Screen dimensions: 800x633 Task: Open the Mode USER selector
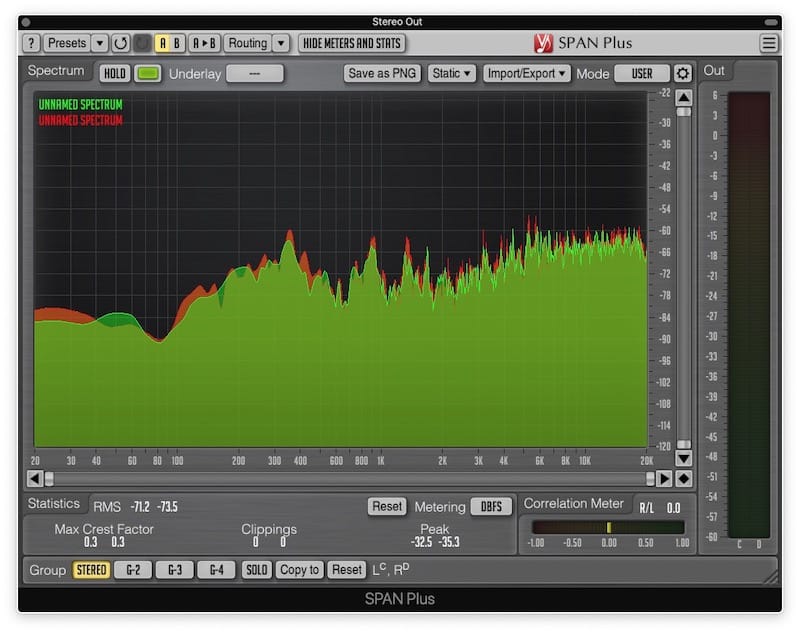pyautogui.click(x=642, y=73)
